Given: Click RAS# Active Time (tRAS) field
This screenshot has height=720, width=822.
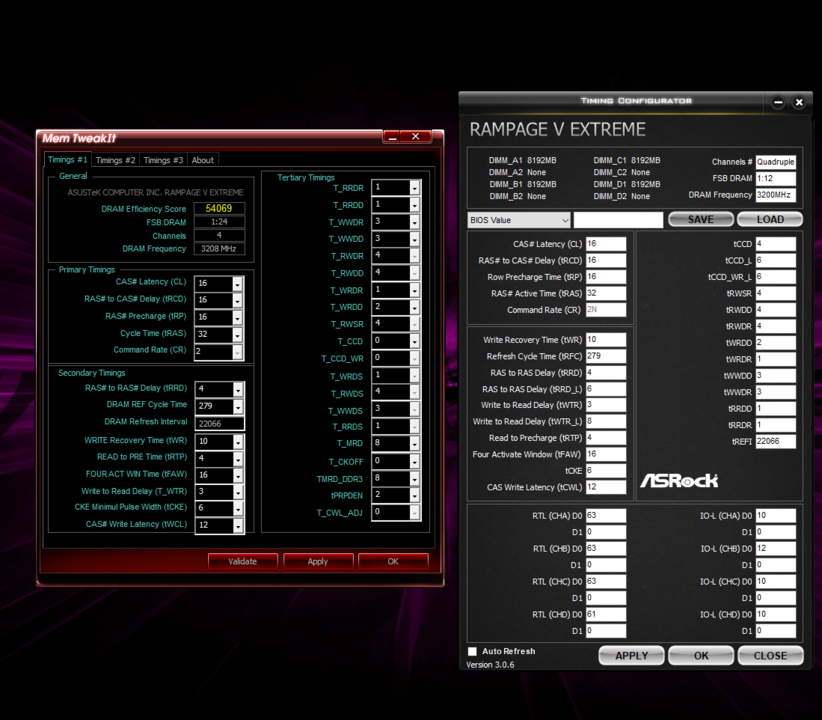Looking at the screenshot, I should click(x=605, y=293).
